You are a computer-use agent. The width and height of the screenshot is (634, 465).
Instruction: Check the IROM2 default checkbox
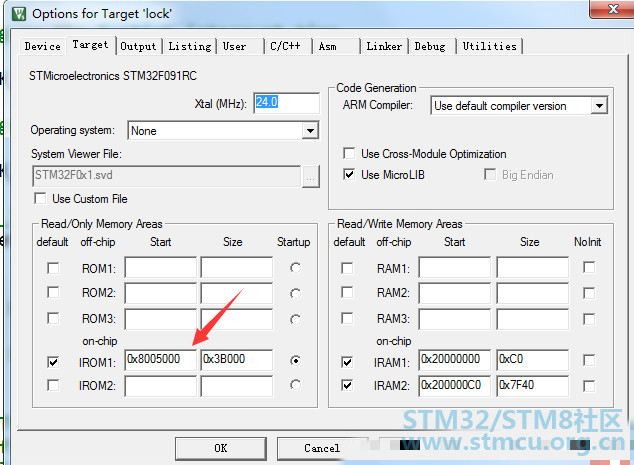point(53,385)
